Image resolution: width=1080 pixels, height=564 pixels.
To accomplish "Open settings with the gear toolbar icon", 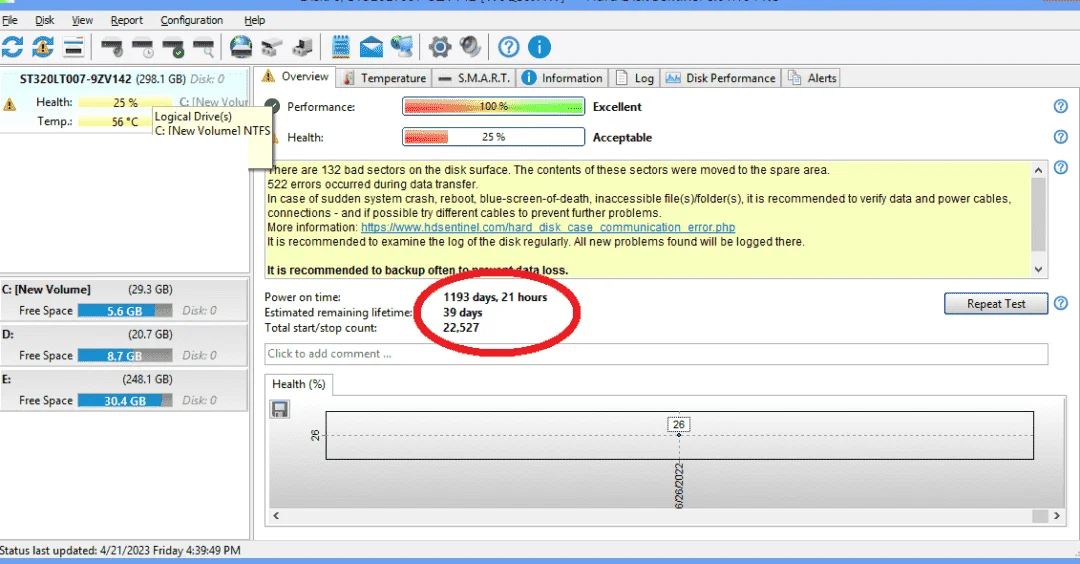I will (439, 47).
